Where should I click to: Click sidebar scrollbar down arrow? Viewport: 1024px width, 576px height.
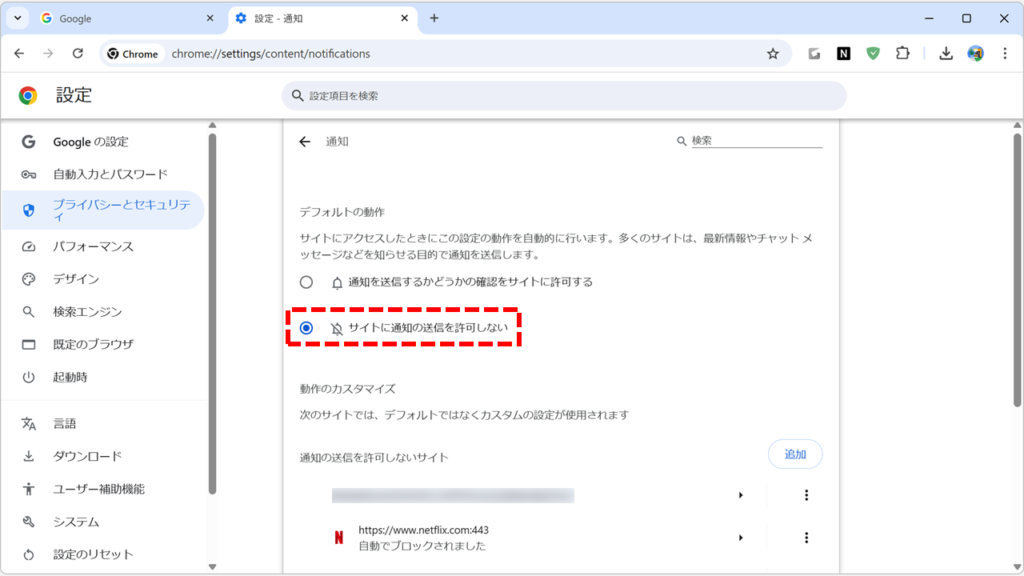tap(212, 567)
